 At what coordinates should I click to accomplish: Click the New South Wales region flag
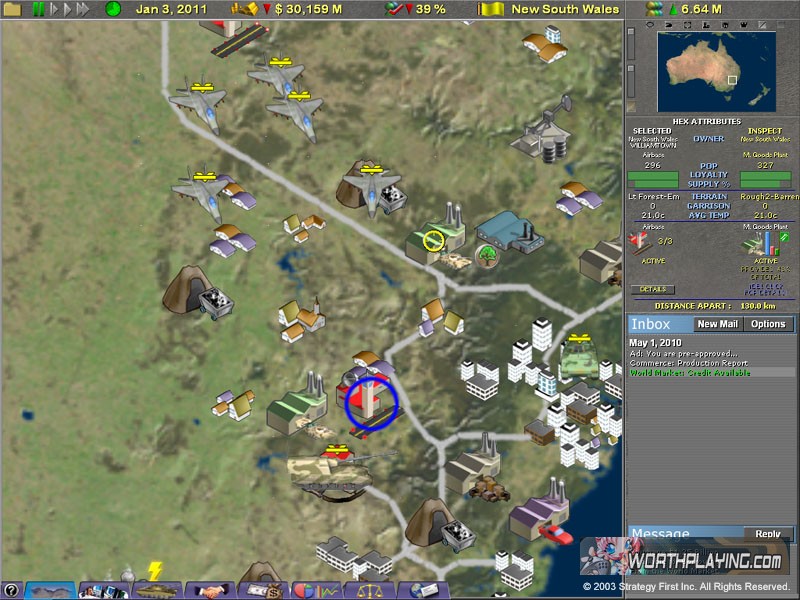point(490,9)
